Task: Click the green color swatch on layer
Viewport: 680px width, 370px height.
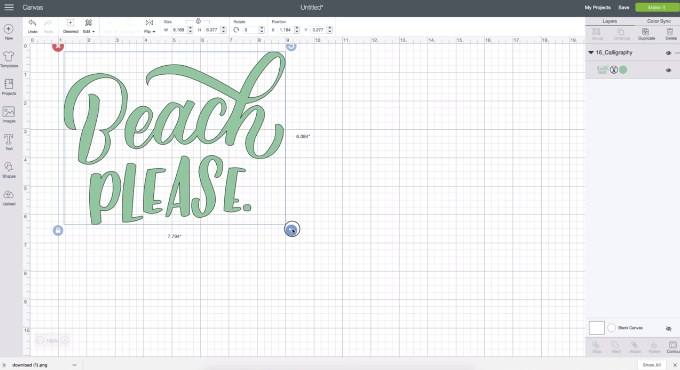Action: (623, 70)
